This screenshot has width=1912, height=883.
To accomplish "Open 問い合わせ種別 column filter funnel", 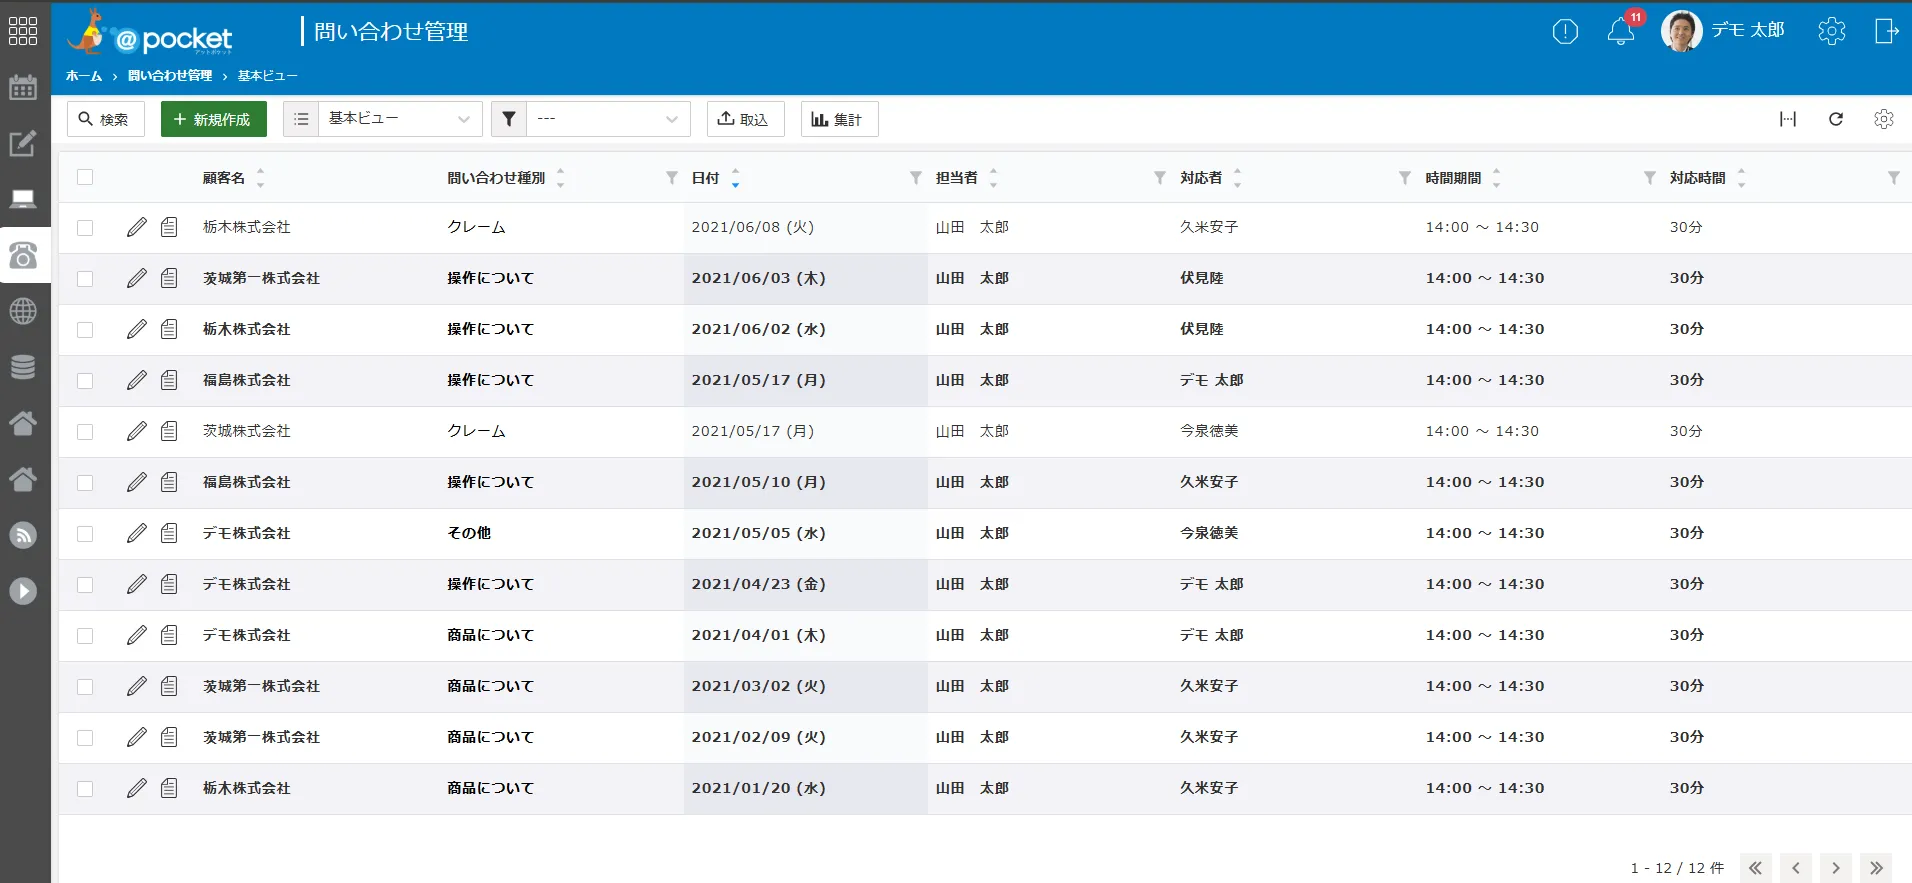I will click(x=672, y=178).
